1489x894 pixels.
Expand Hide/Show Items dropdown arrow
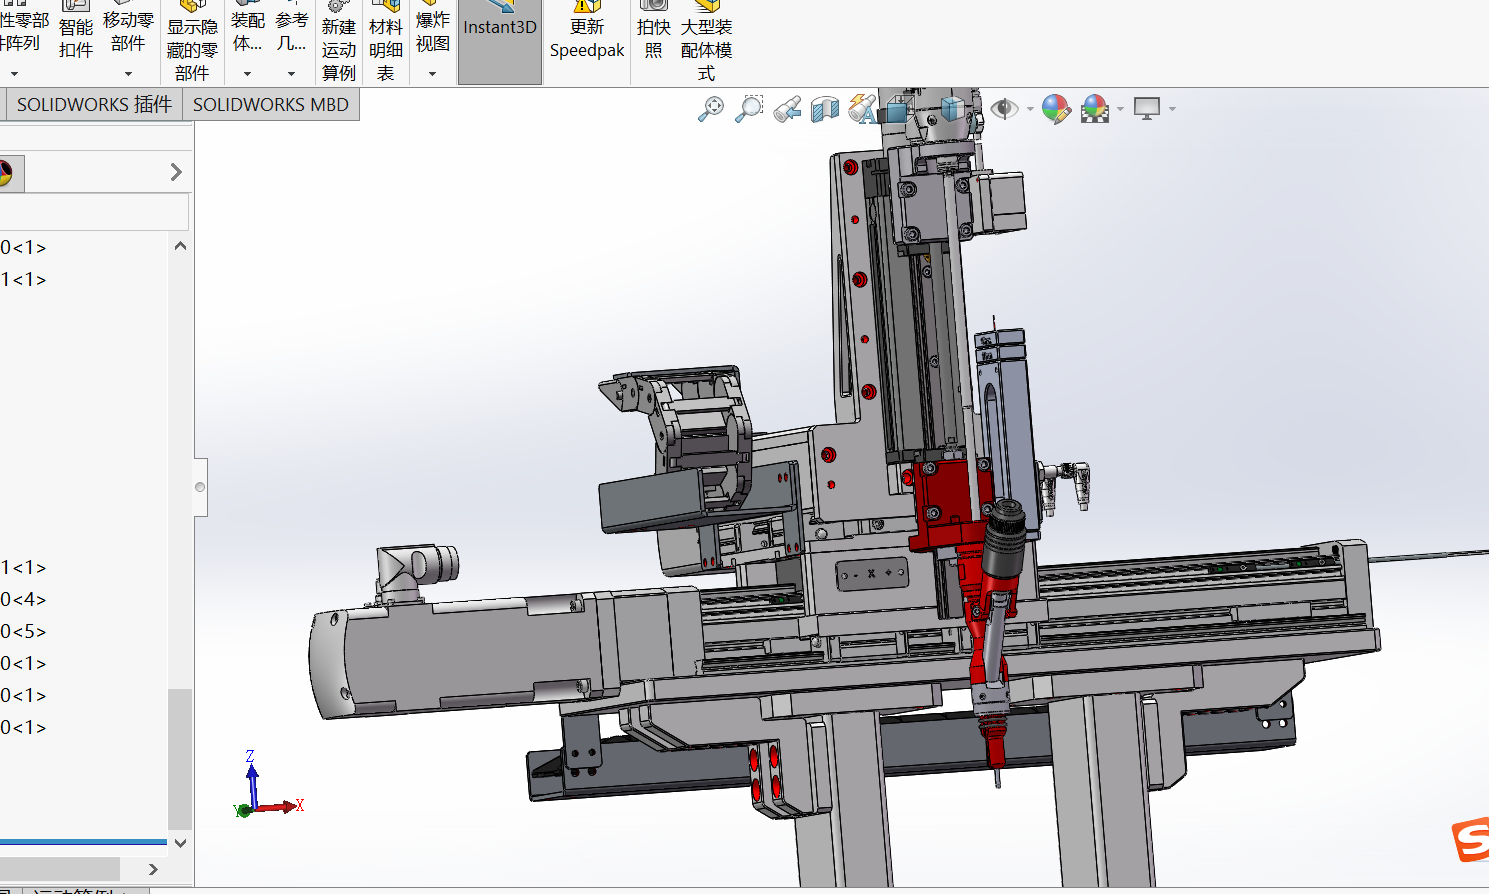[x=1030, y=109]
